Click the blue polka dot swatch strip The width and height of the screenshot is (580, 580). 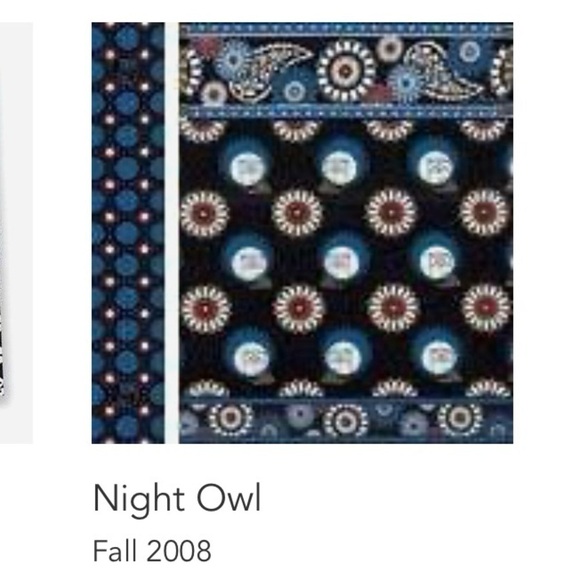128,233
